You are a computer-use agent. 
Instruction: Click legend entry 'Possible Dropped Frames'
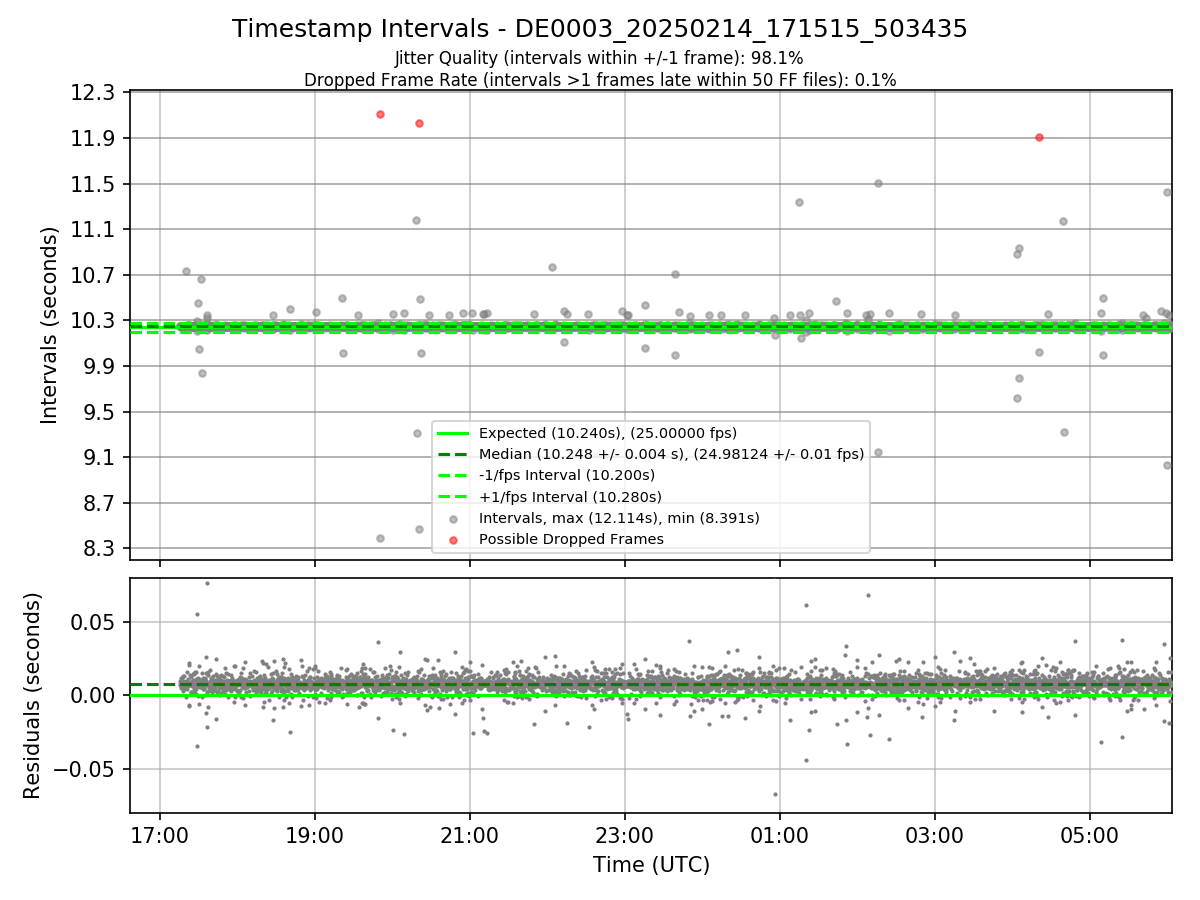tap(571, 539)
